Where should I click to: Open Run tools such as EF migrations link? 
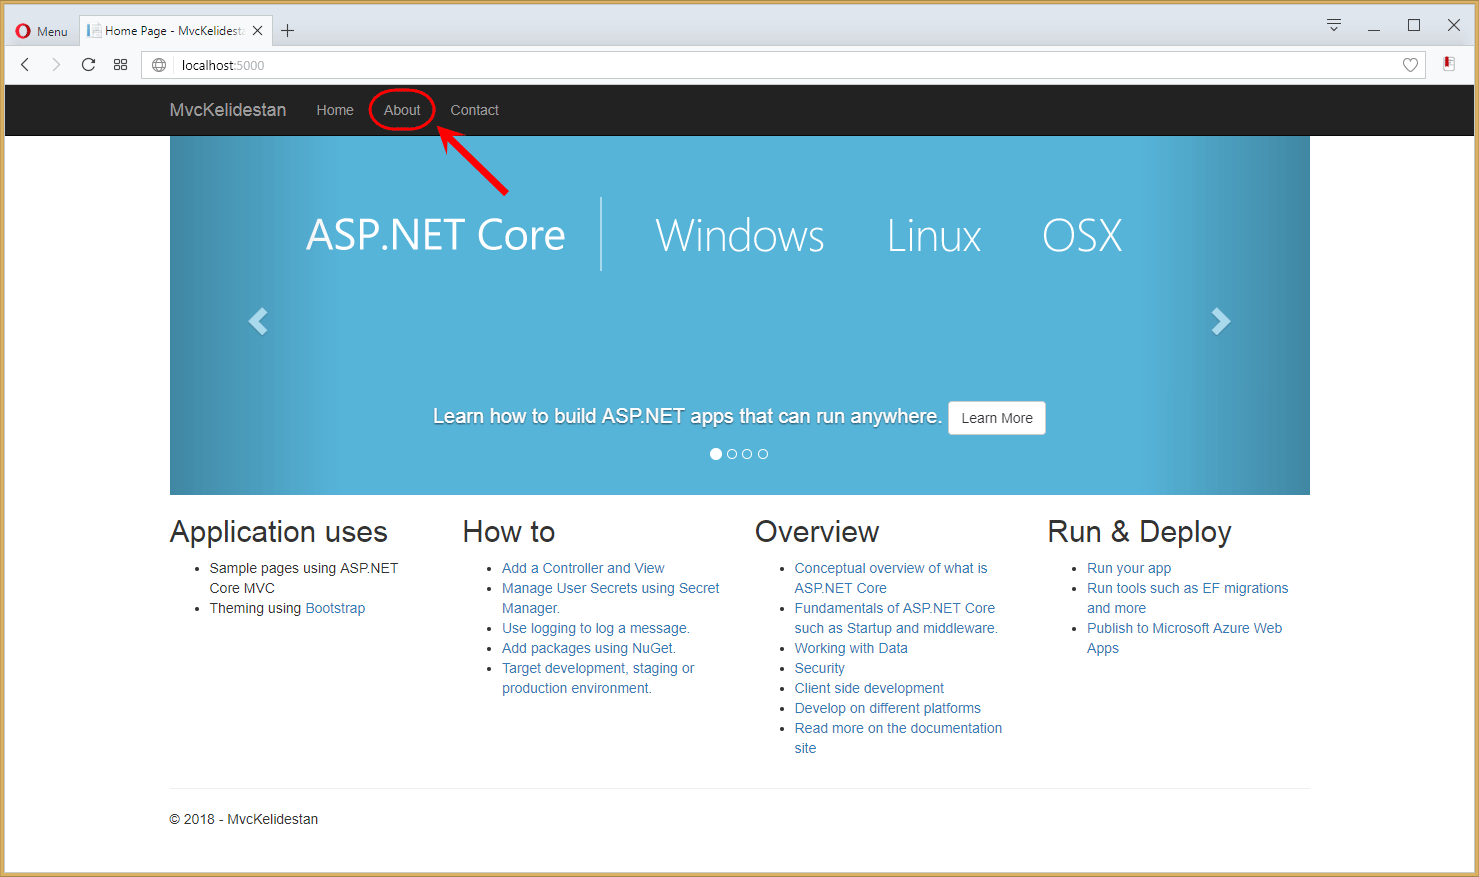click(x=1187, y=598)
